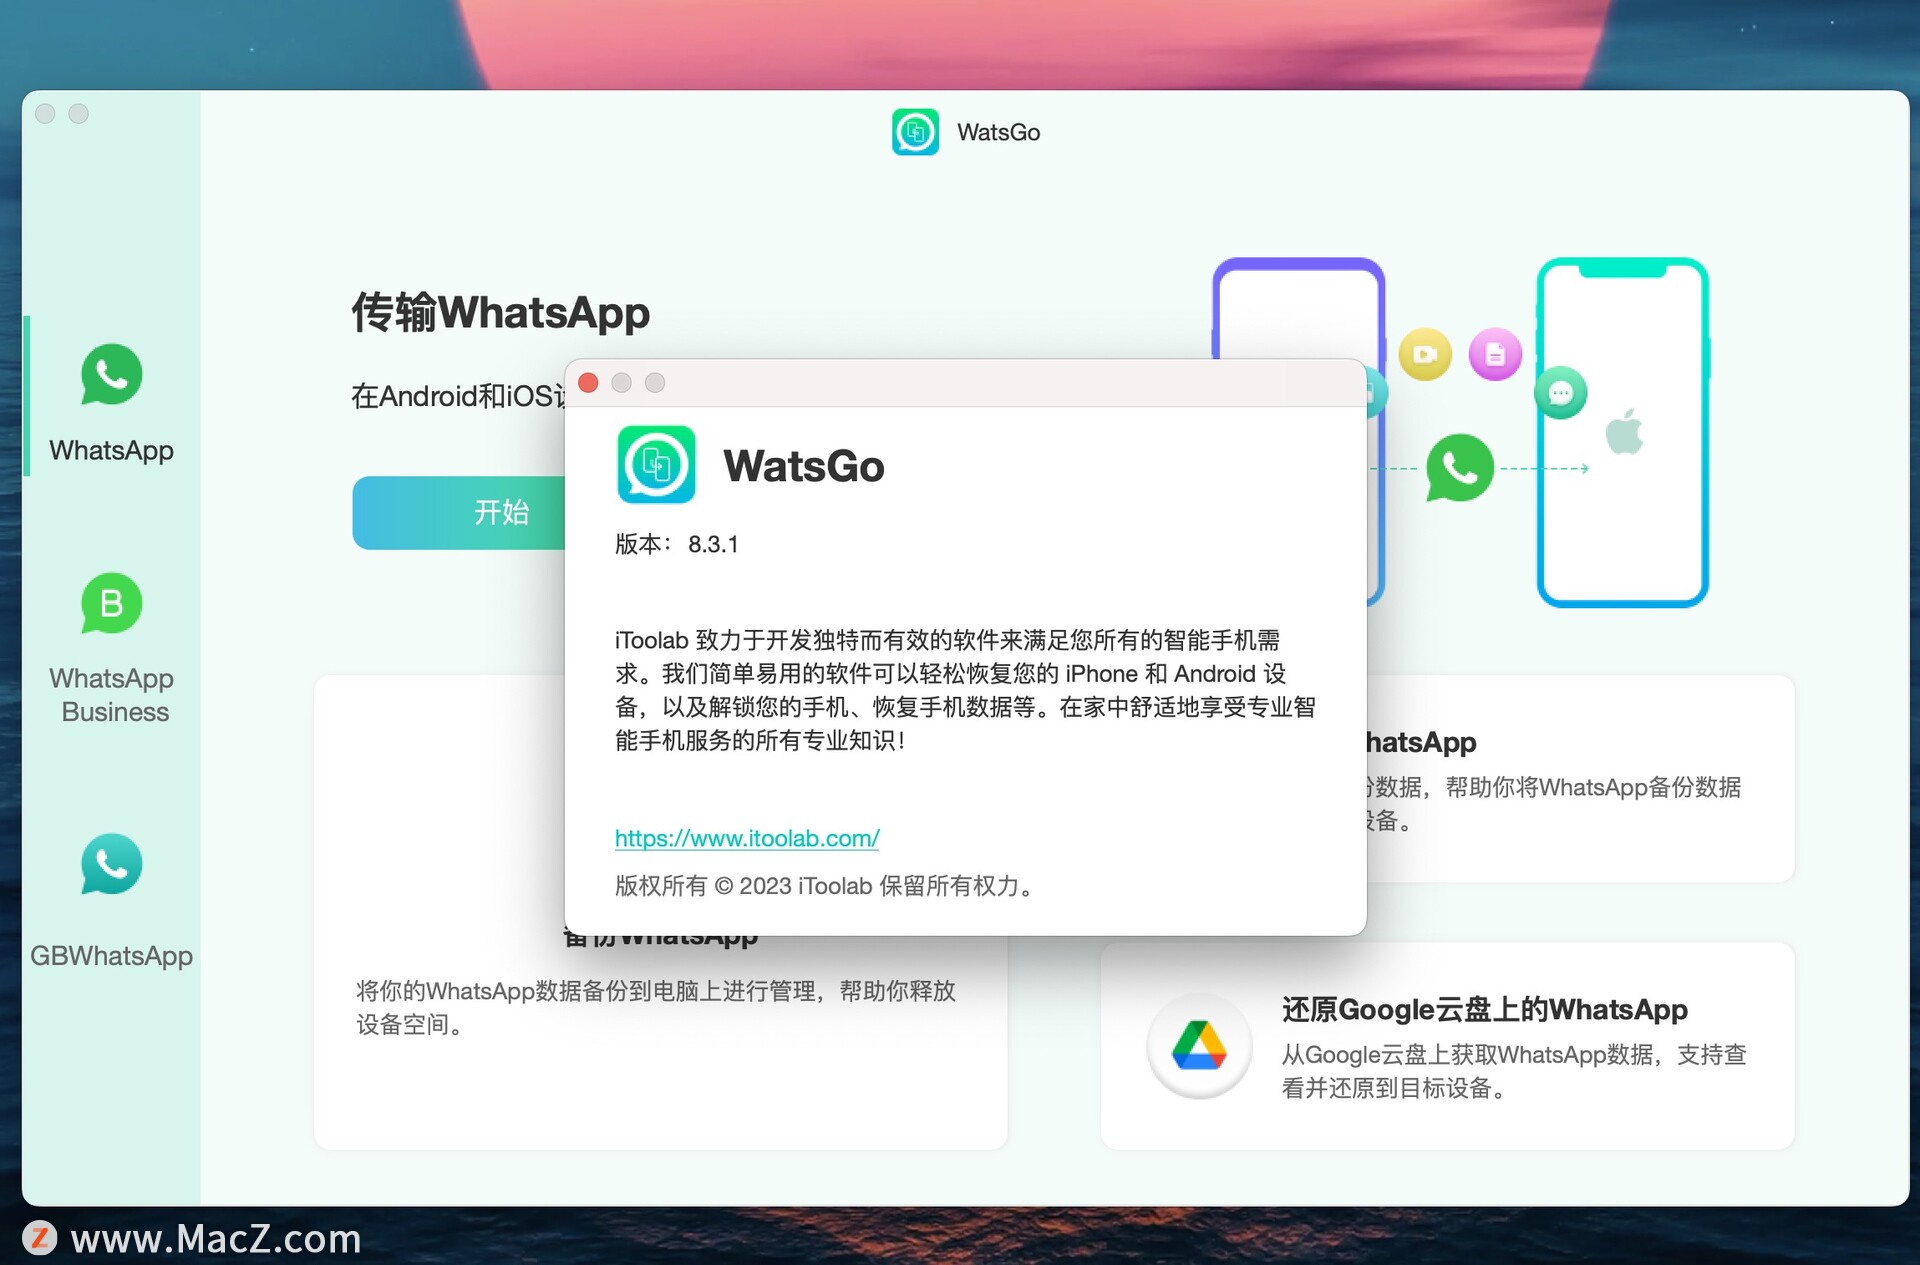Click the green WhatsApp icon between phones
Viewport: 1920px width, 1265px height.
1460,467
